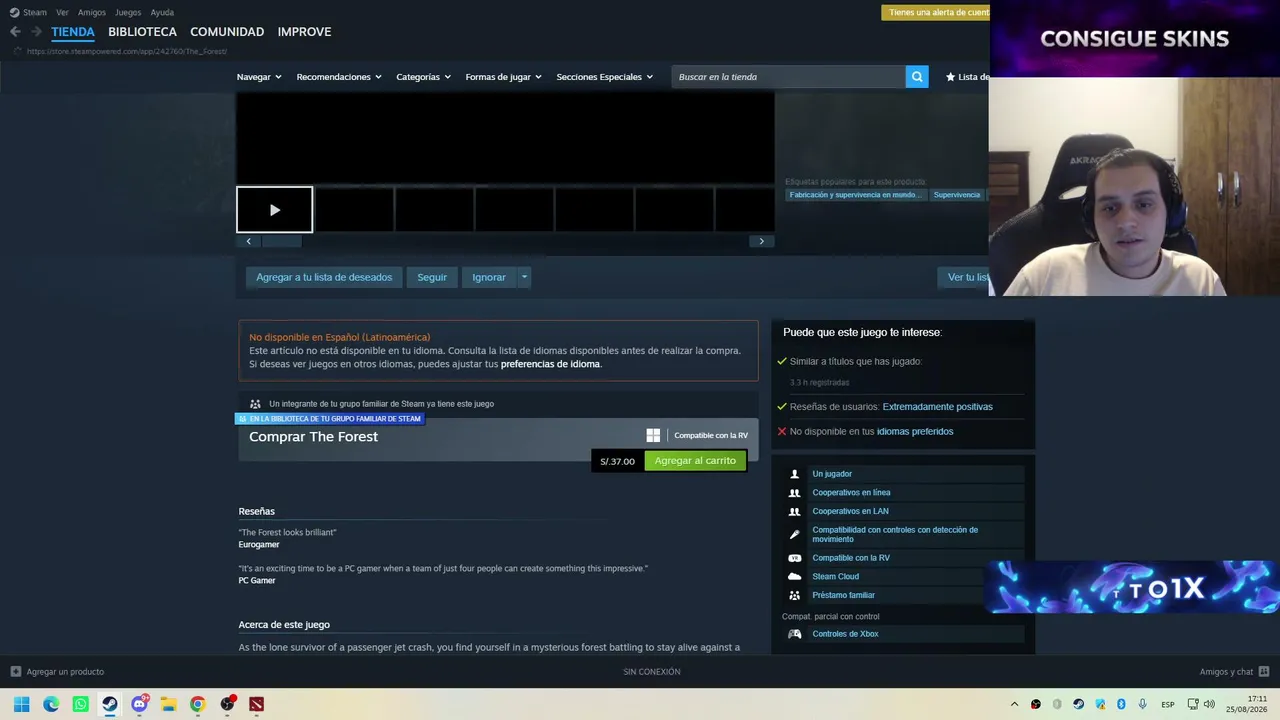
Task: Play the trailer video thumbnail
Action: 275,210
